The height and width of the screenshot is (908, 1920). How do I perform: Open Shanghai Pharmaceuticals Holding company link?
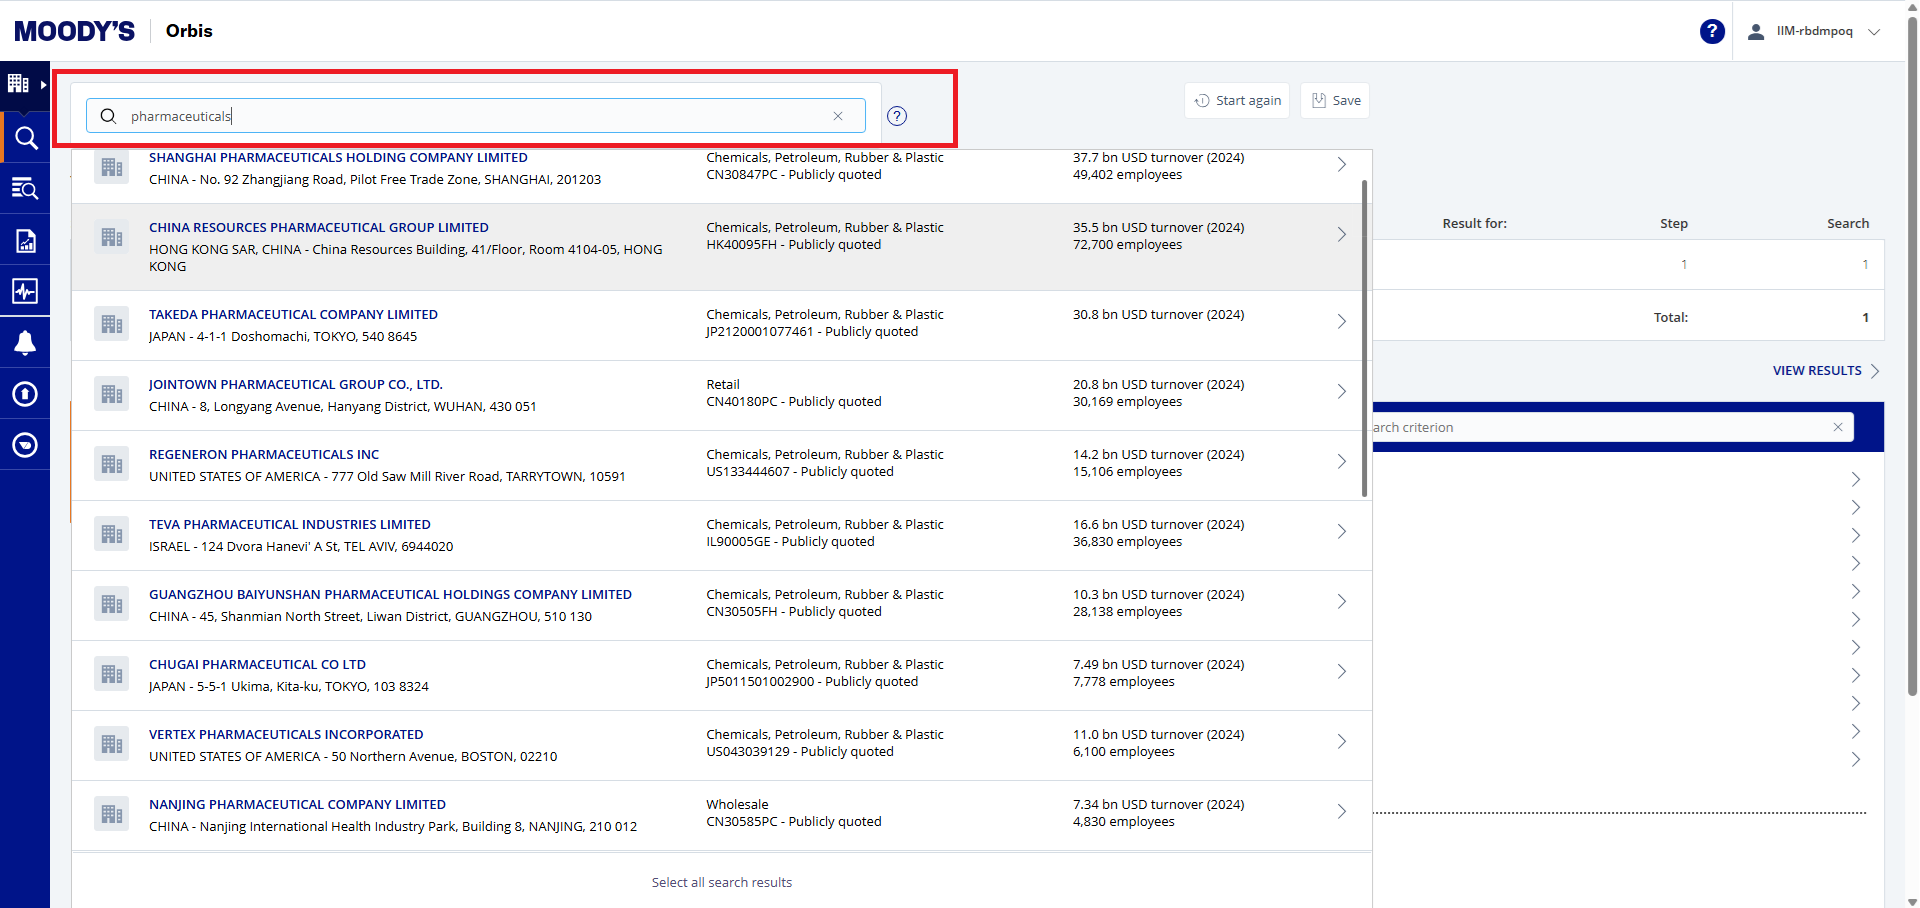point(338,158)
